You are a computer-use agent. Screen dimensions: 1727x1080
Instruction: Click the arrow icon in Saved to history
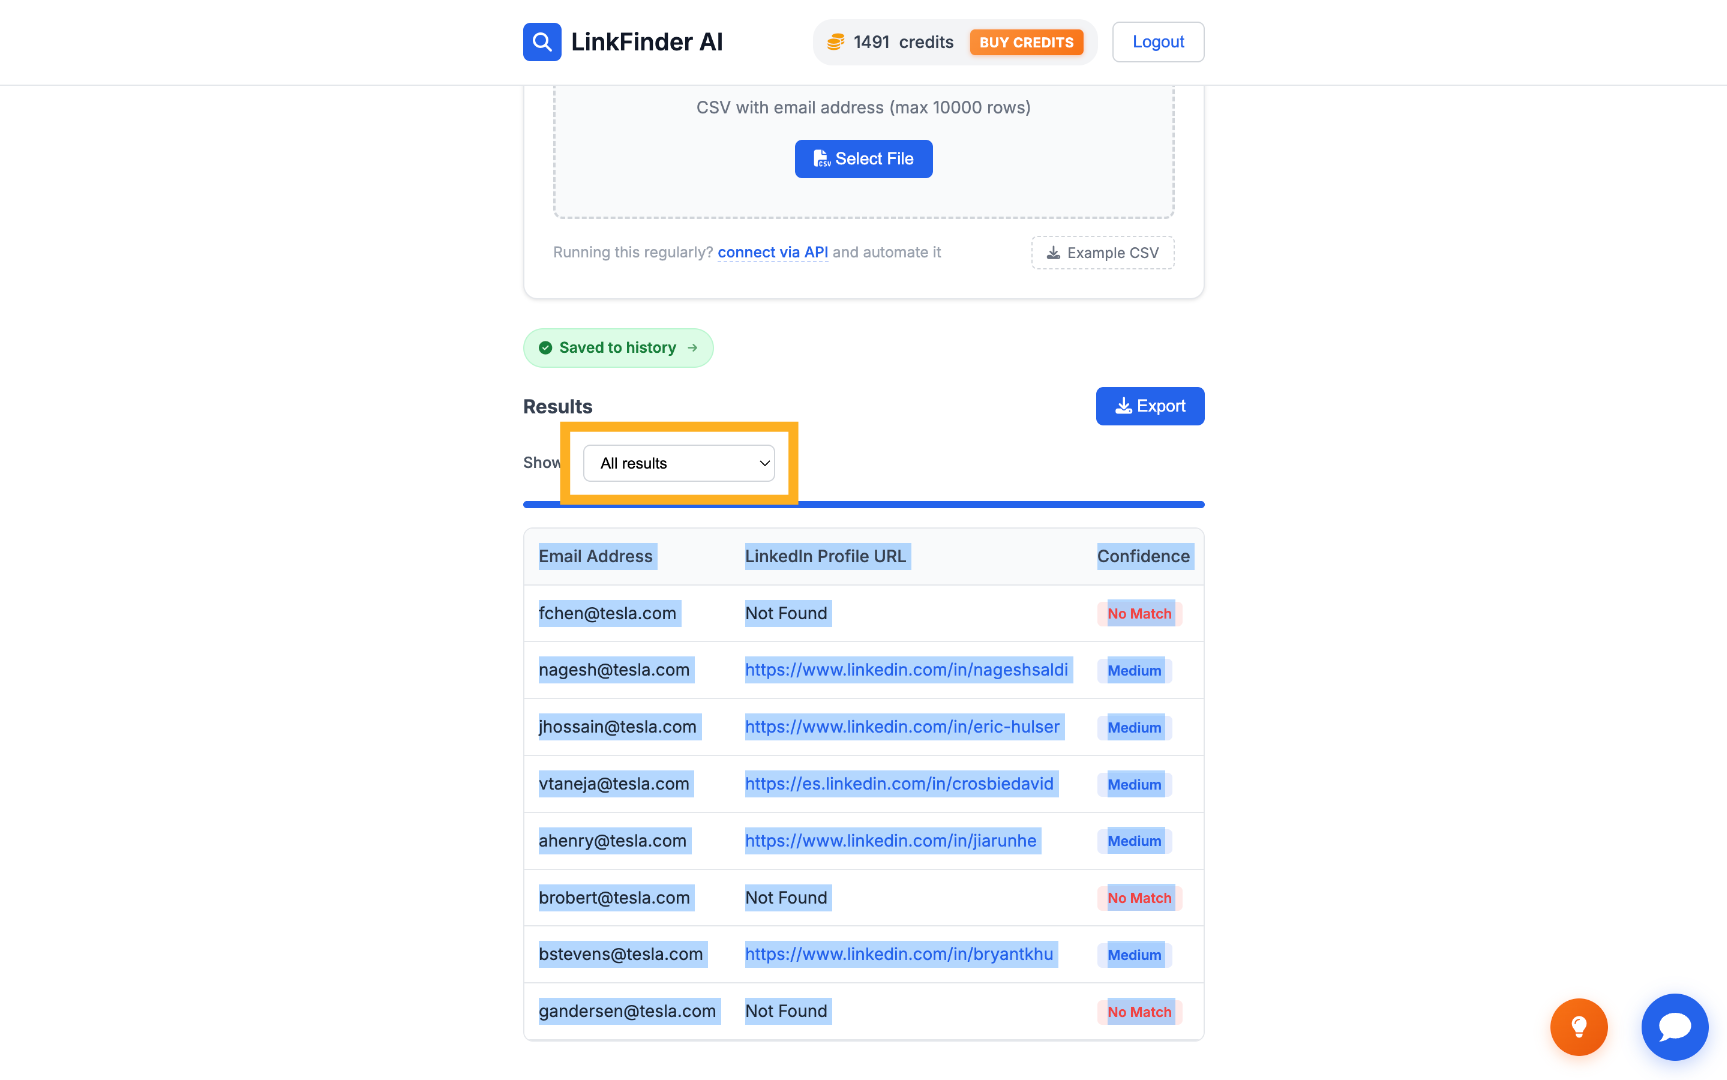click(692, 348)
